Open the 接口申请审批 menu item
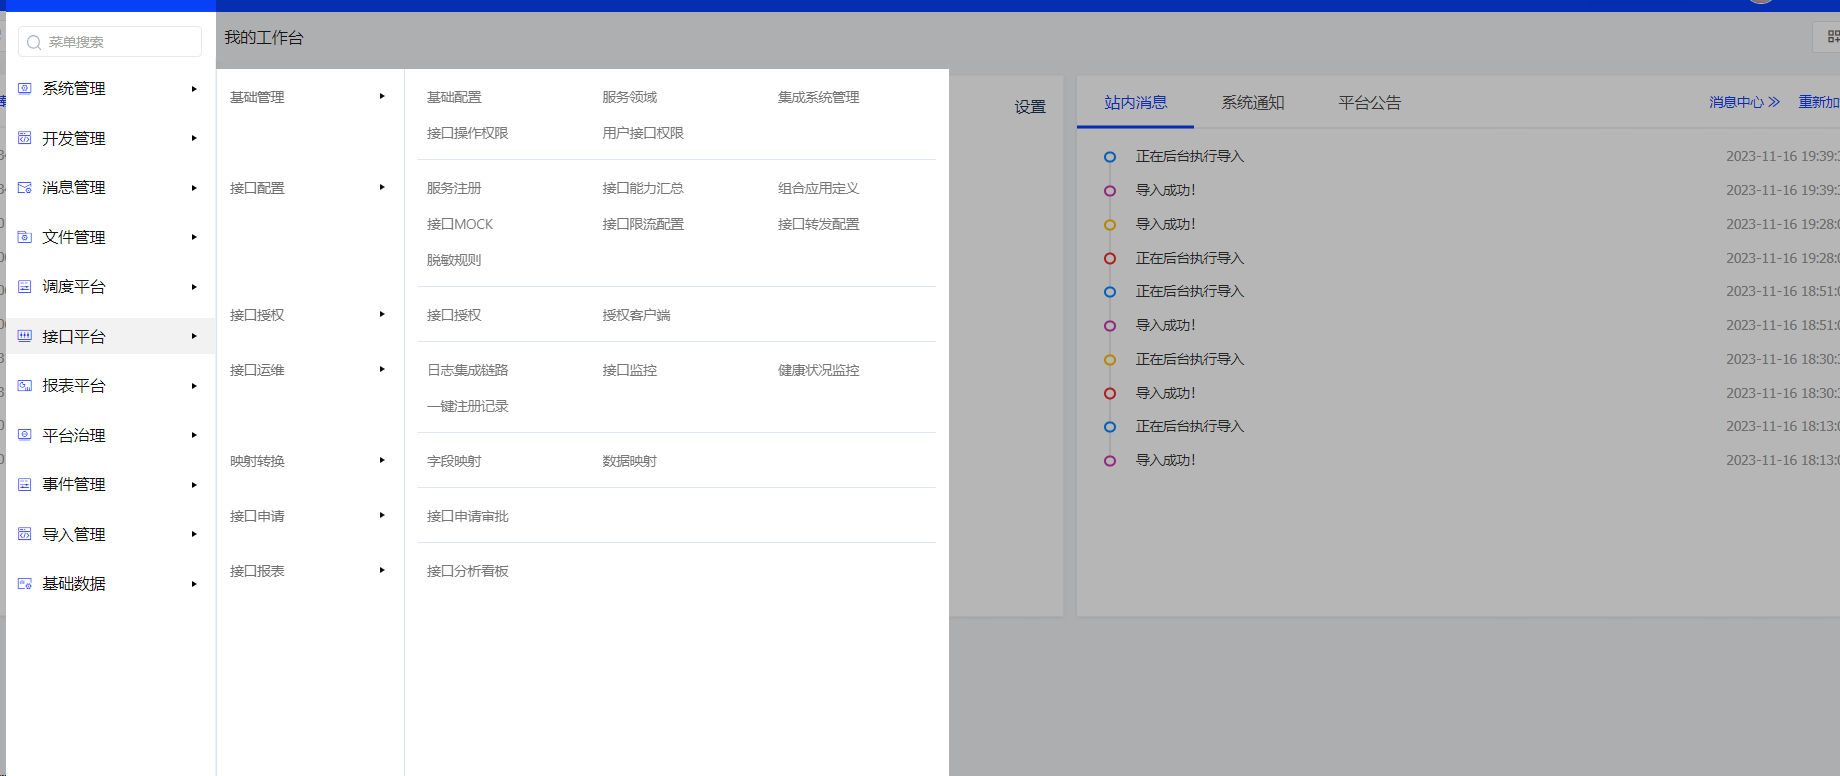The image size is (1840, 776). point(468,516)
